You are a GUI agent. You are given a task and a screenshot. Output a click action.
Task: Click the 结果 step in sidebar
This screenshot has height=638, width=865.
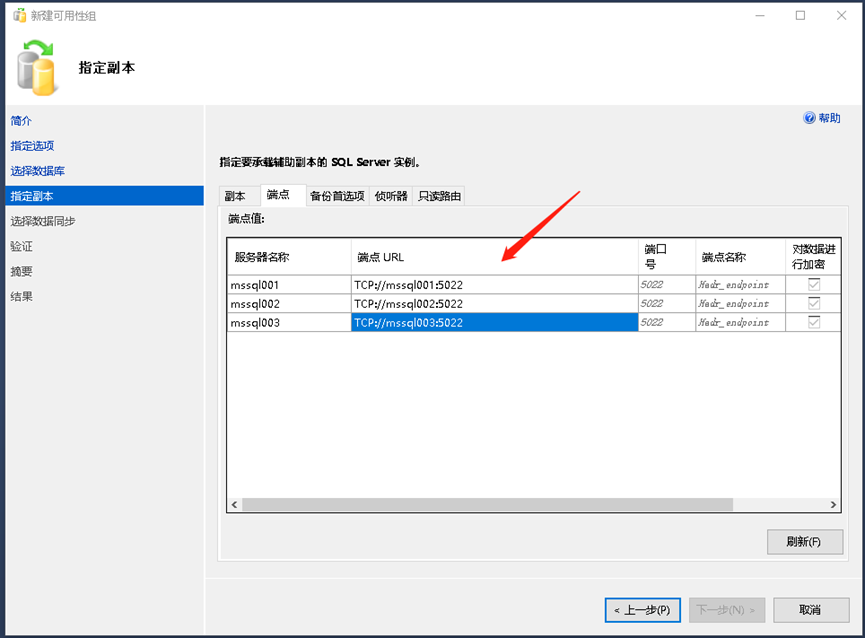21,297
